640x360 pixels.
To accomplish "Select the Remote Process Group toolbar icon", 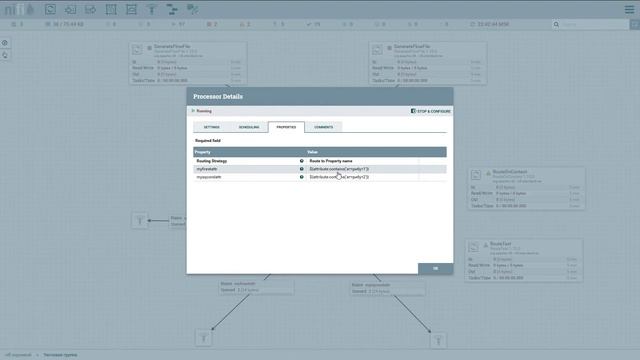I will [131, 9].
